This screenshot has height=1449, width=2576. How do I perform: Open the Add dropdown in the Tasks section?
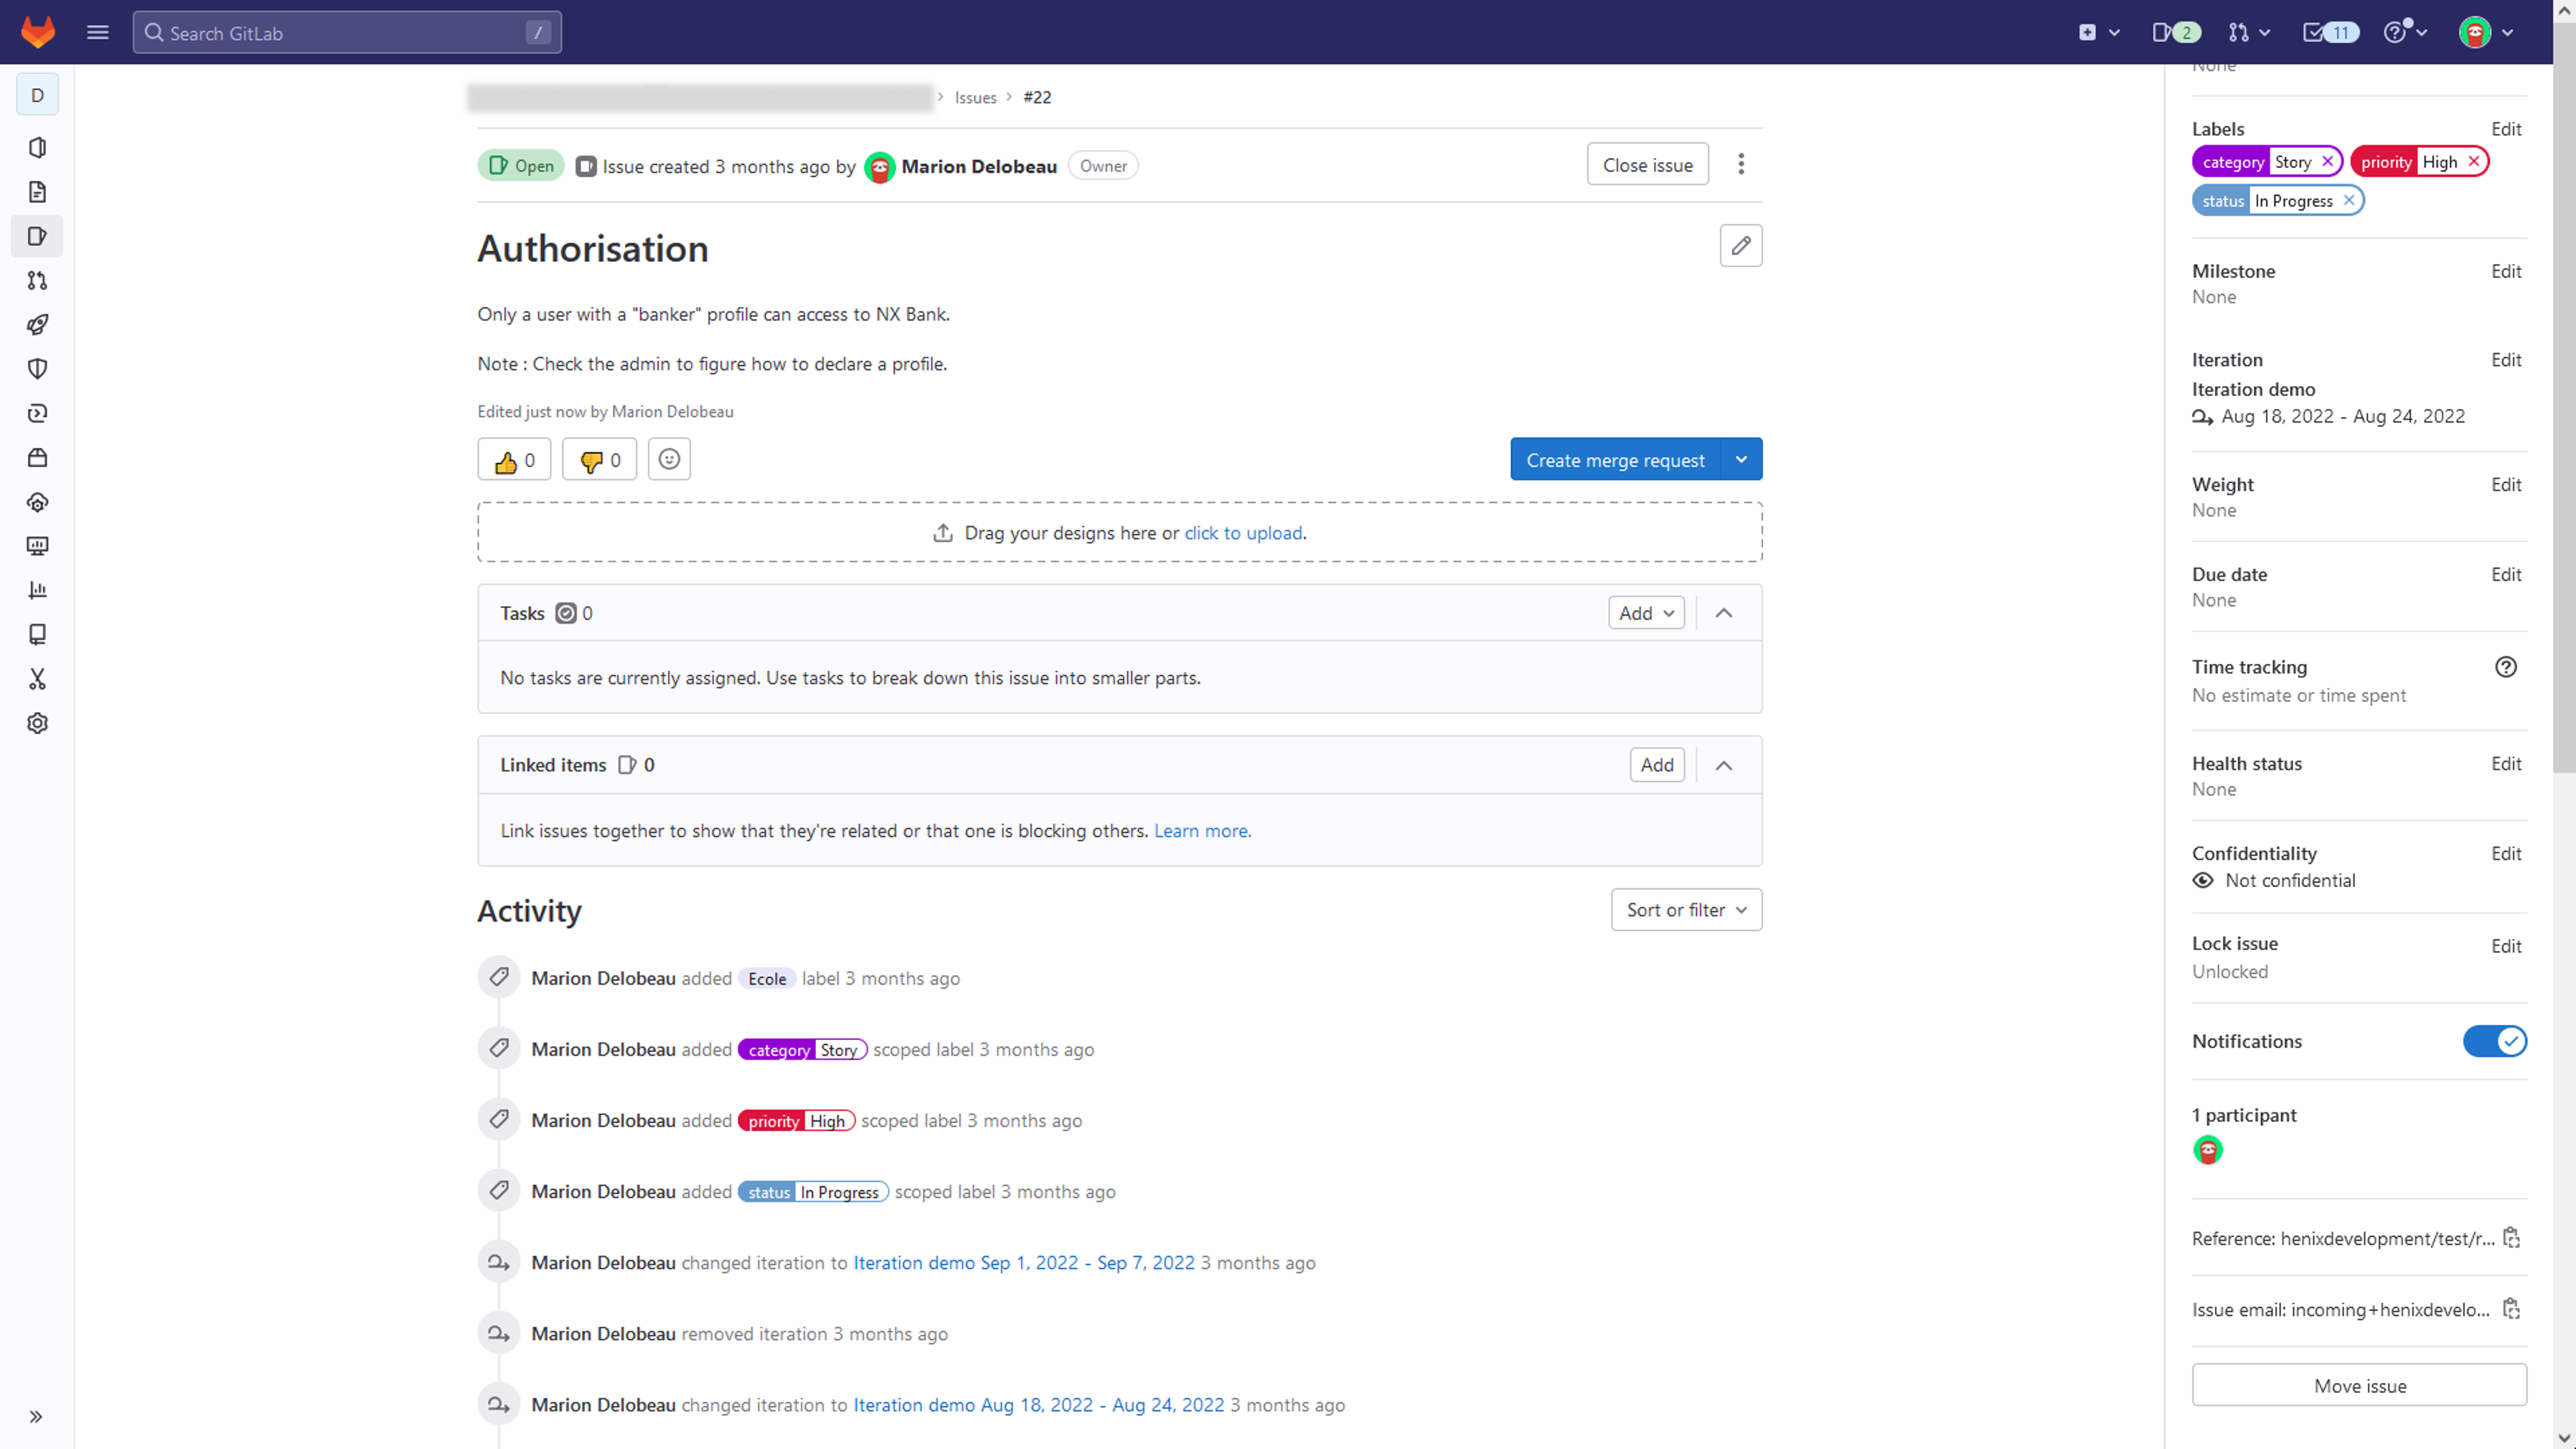click(x=1646, y=612)
